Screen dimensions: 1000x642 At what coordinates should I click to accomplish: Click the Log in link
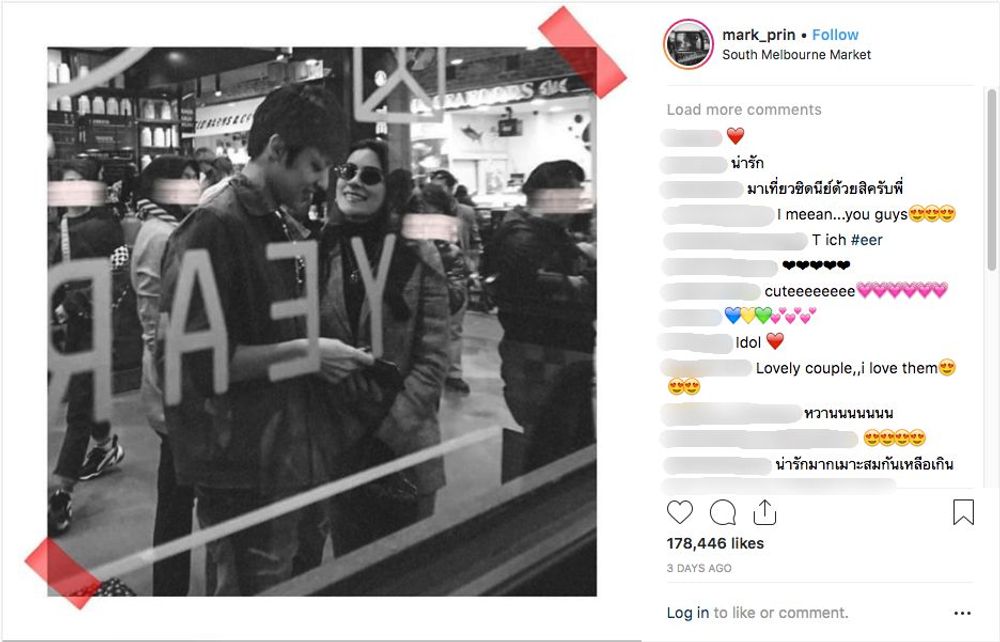click(x=688, y=613)
